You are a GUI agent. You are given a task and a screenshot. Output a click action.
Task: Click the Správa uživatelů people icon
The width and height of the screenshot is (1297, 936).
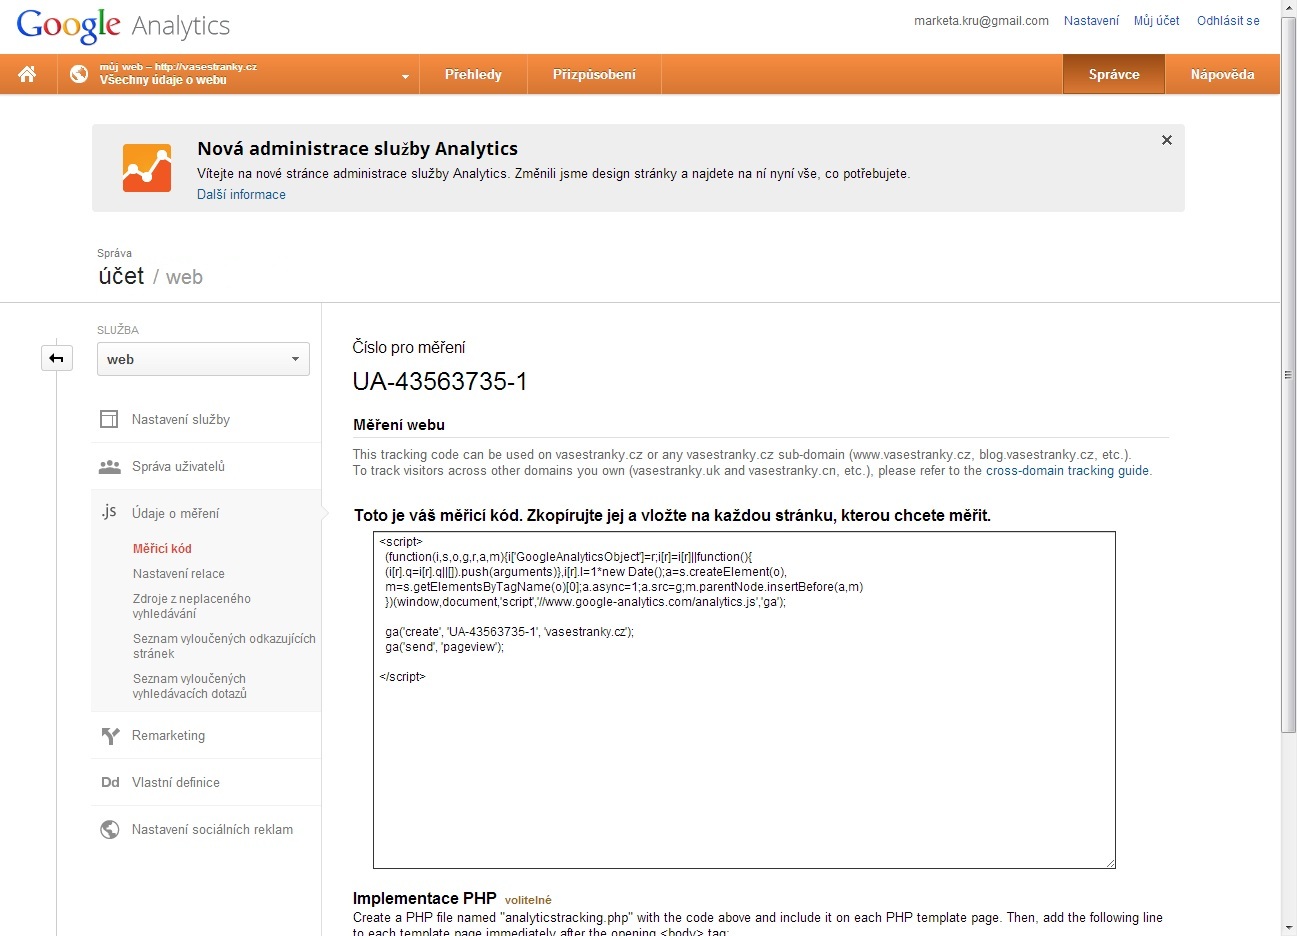[x=109, y=467]
